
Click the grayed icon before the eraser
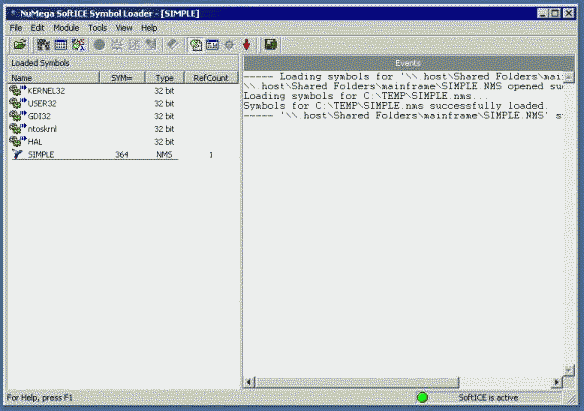point(150,45)
